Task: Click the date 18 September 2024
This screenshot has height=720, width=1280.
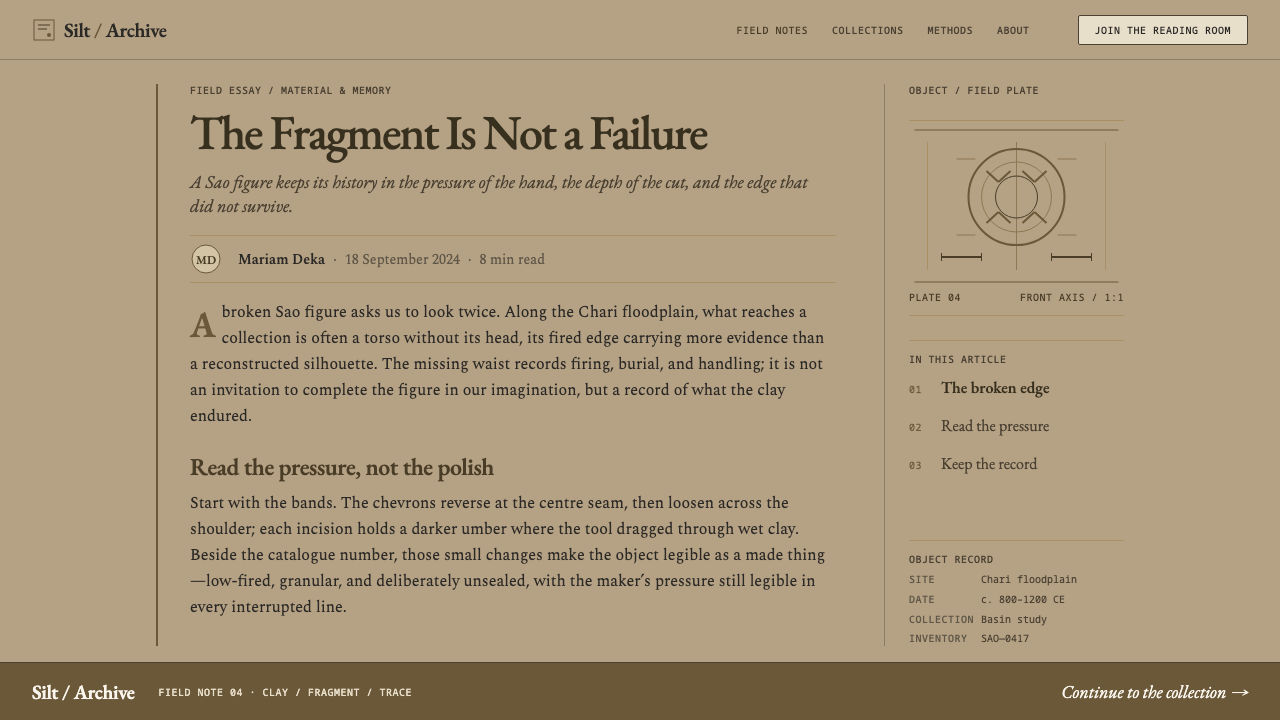Action: 402,259
